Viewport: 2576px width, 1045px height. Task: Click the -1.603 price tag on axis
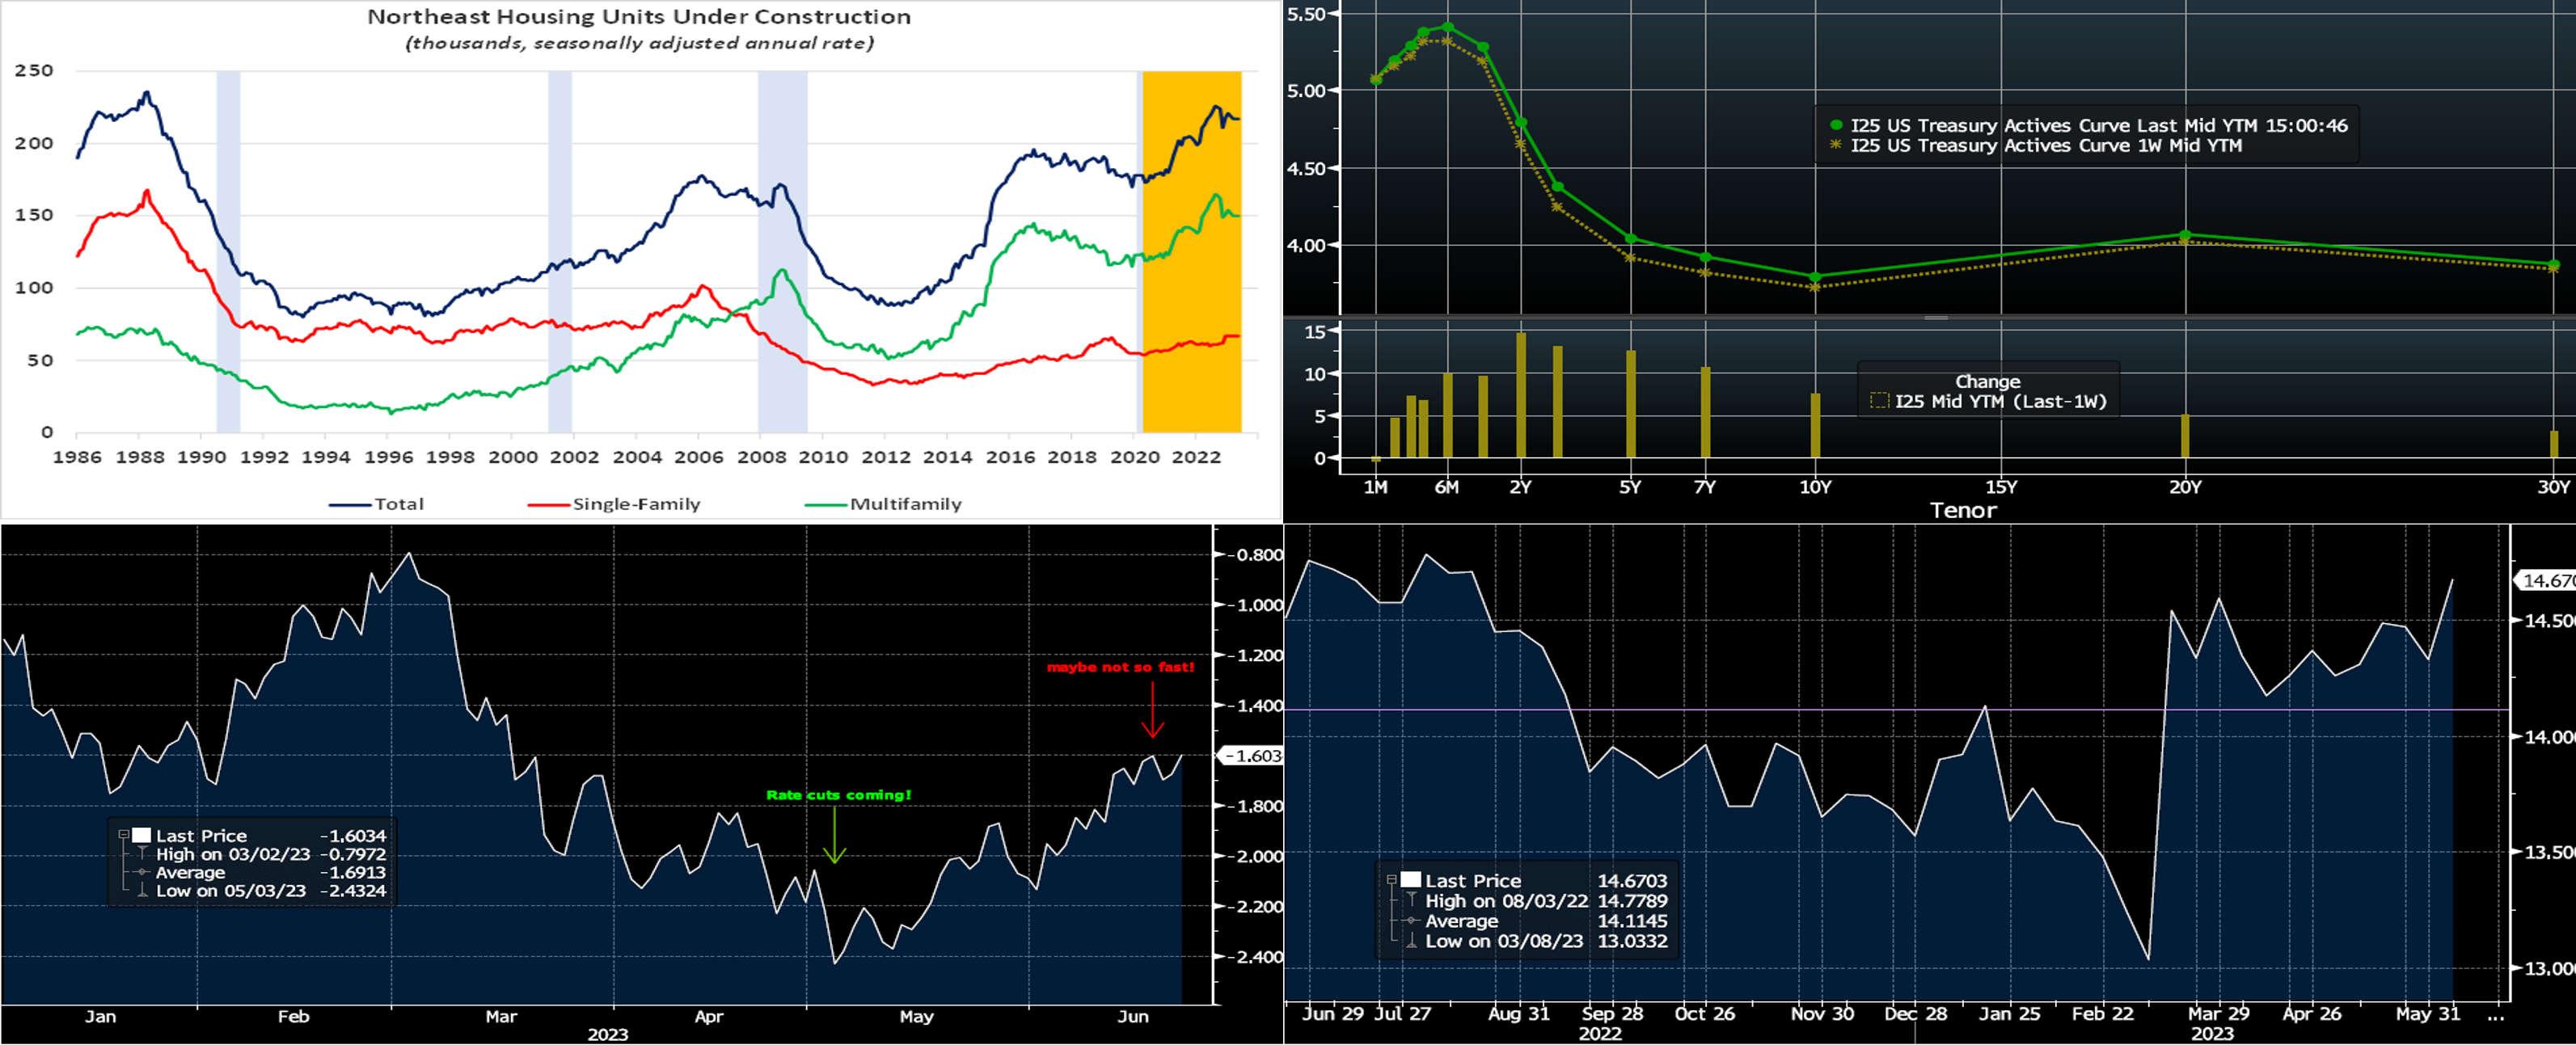1252,756
